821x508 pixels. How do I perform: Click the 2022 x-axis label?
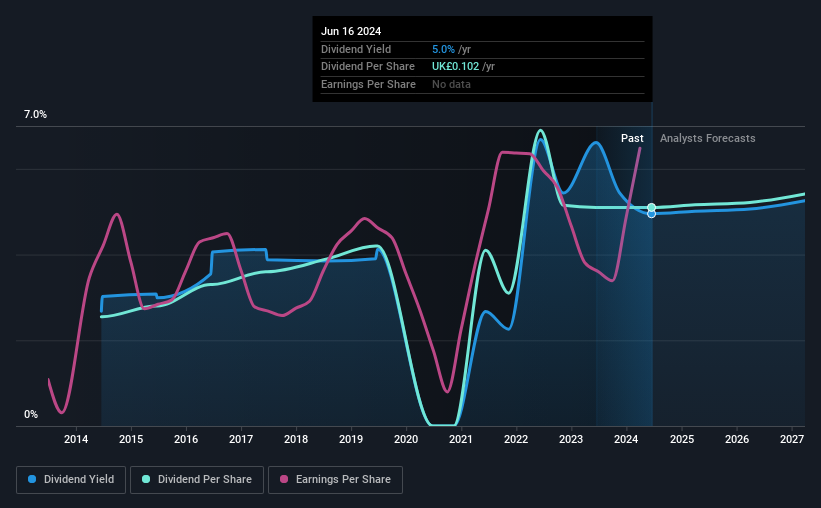coord(516,439)
